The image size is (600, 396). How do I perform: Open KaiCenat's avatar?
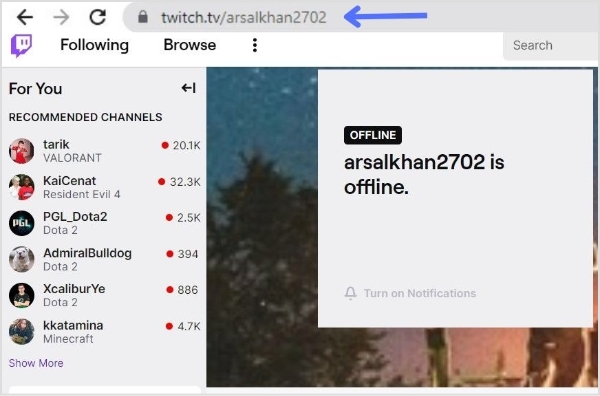click(x=21, y=187)
